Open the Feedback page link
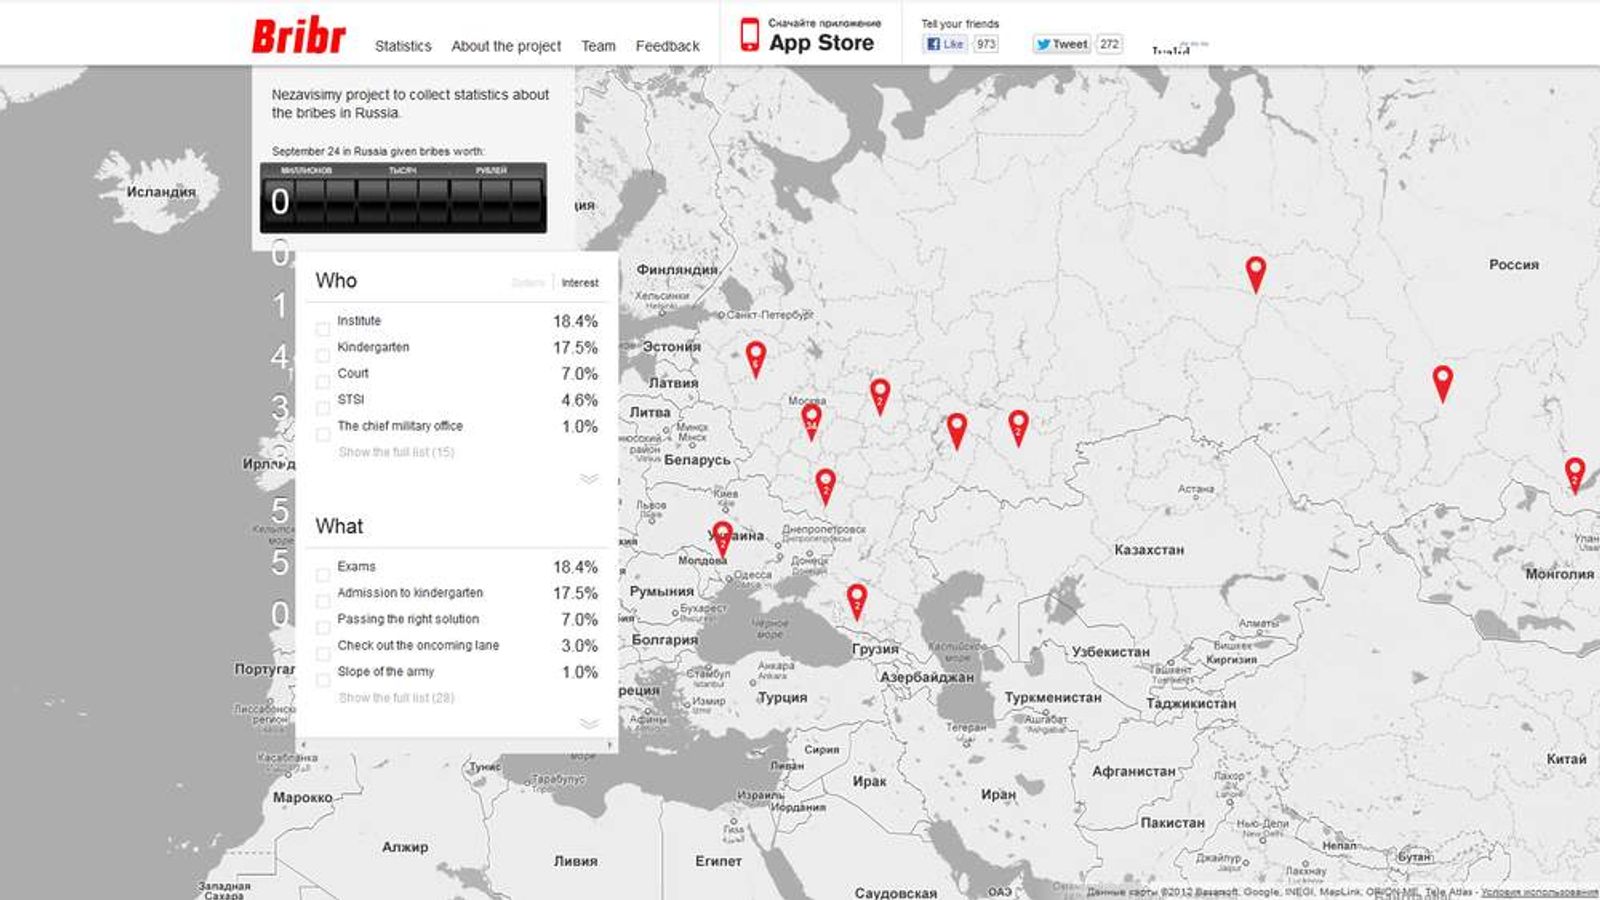The width and height of the screenshot is (1600, 900). (667, 45)
